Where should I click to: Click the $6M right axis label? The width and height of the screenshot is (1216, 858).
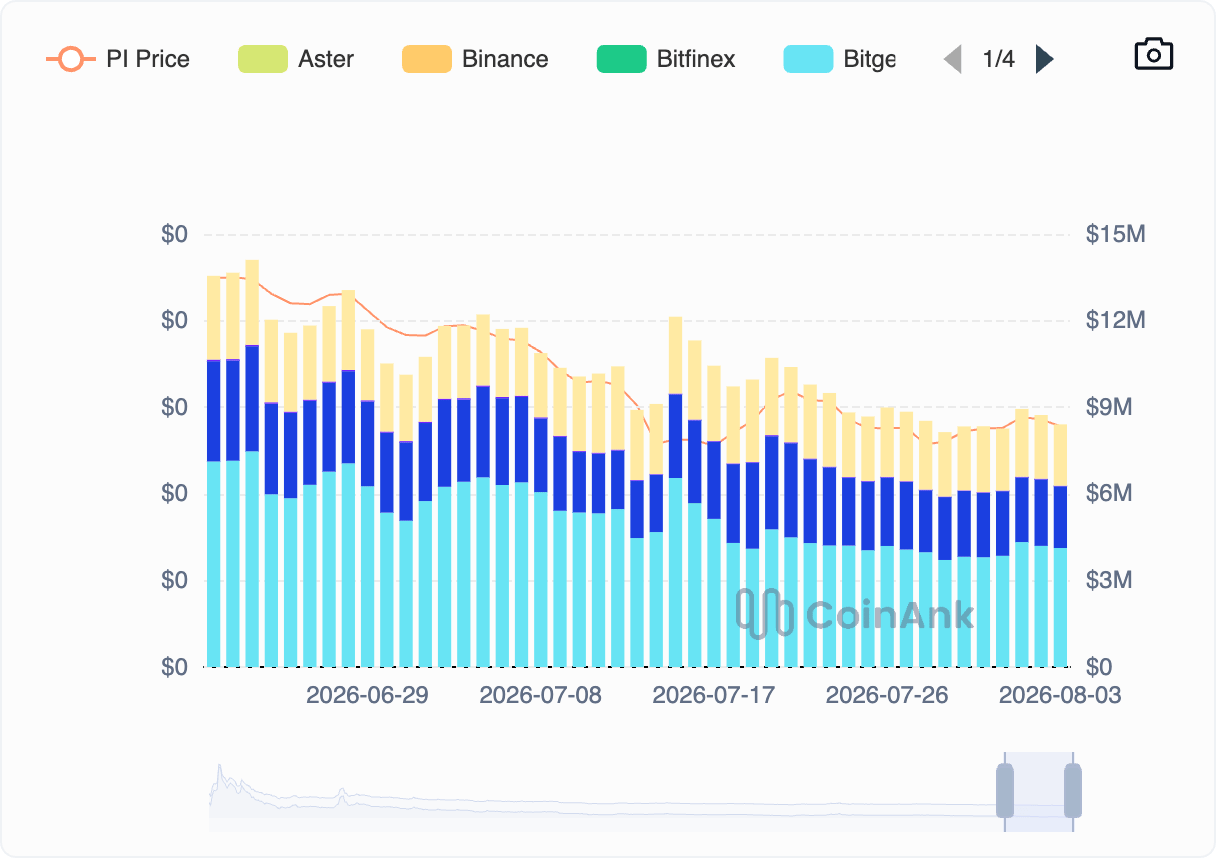(x=1109, y=494)
